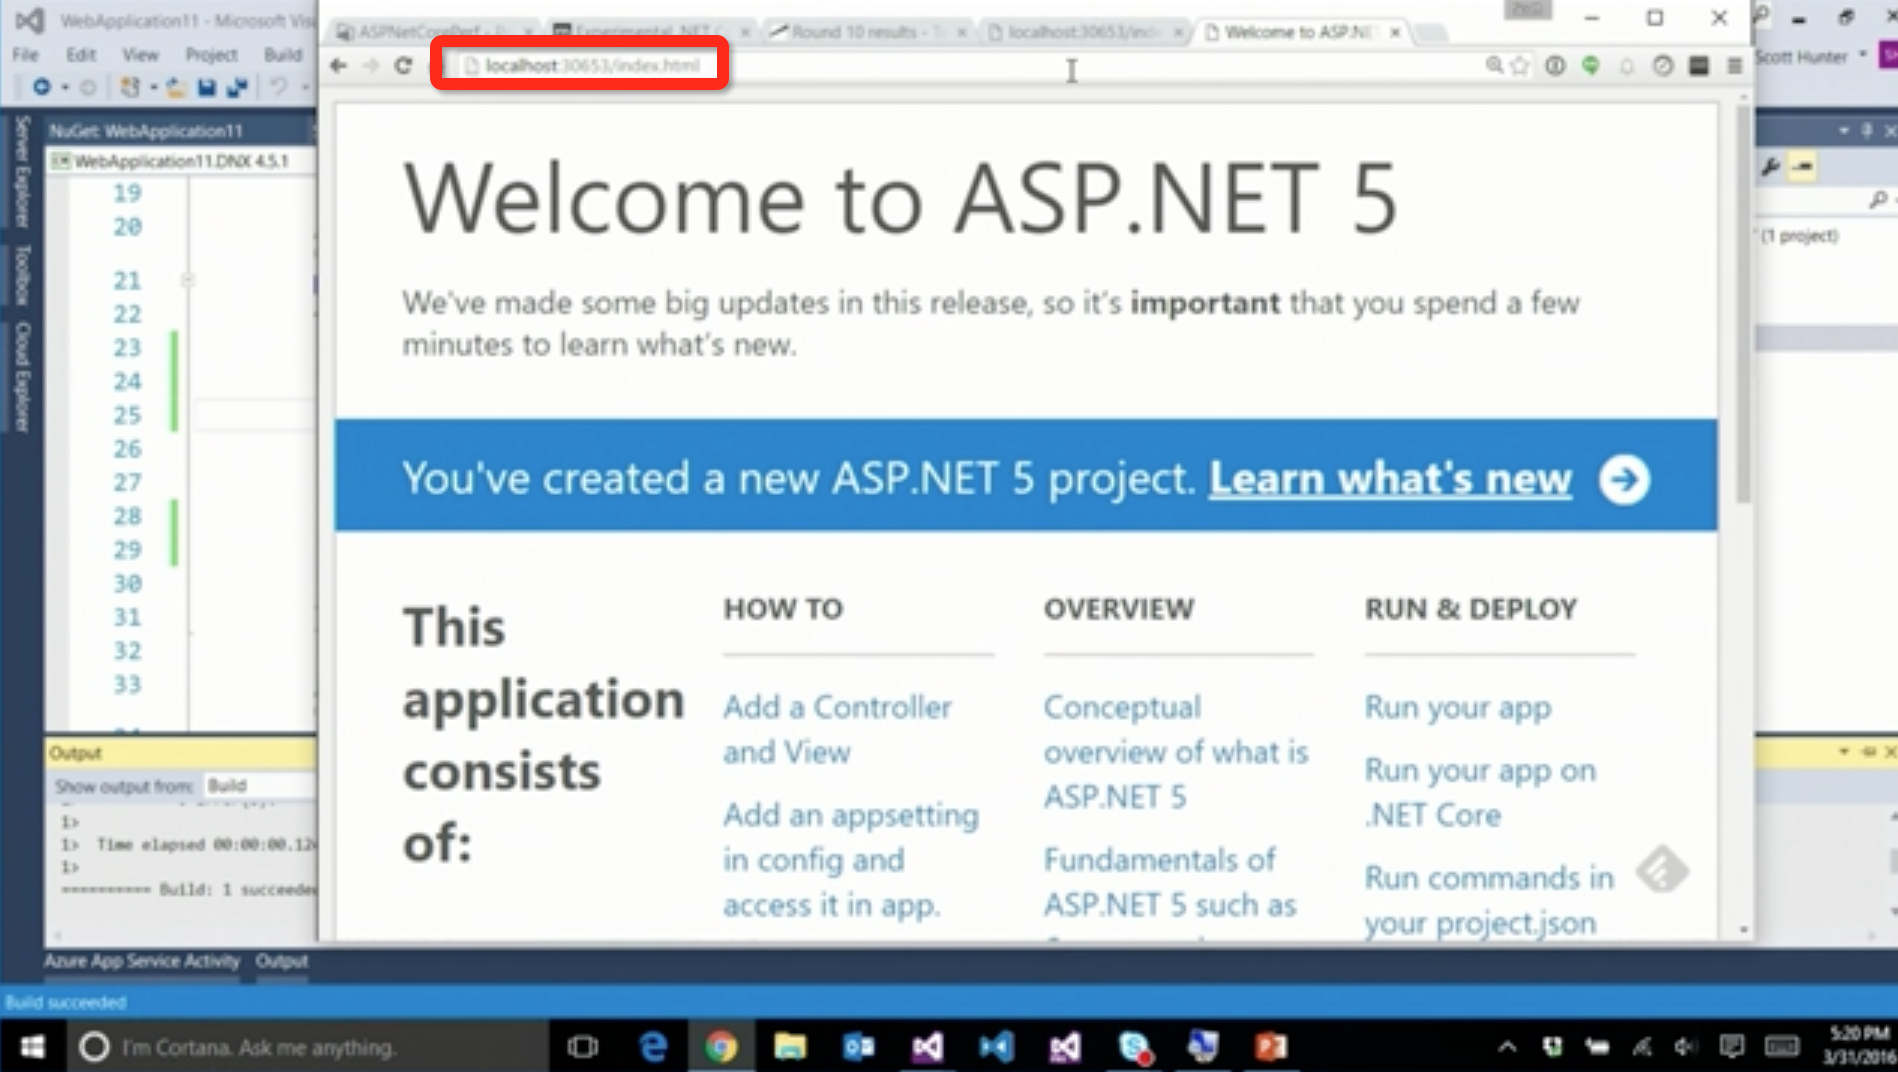Open Conceptual overview of ASP.NET 5 link

point(1176,752)
